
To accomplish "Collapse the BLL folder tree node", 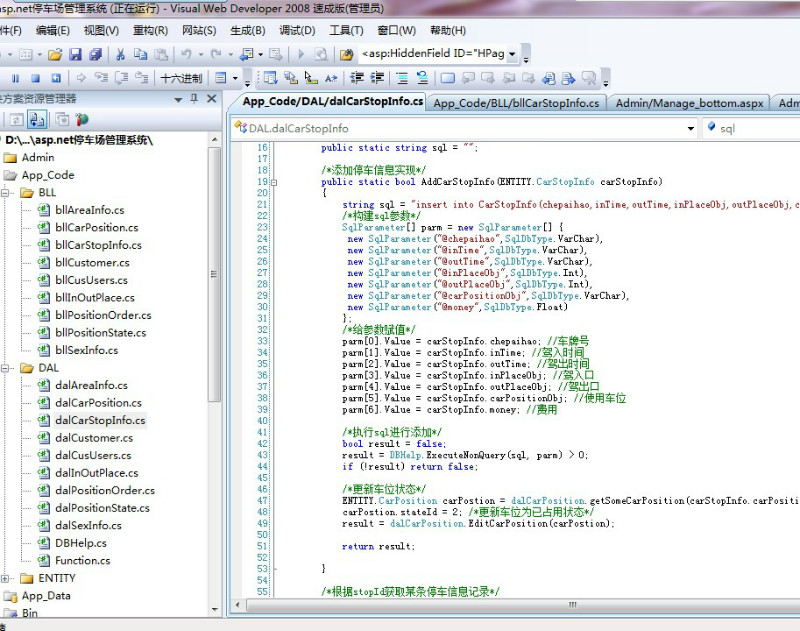I will [6, 193].
